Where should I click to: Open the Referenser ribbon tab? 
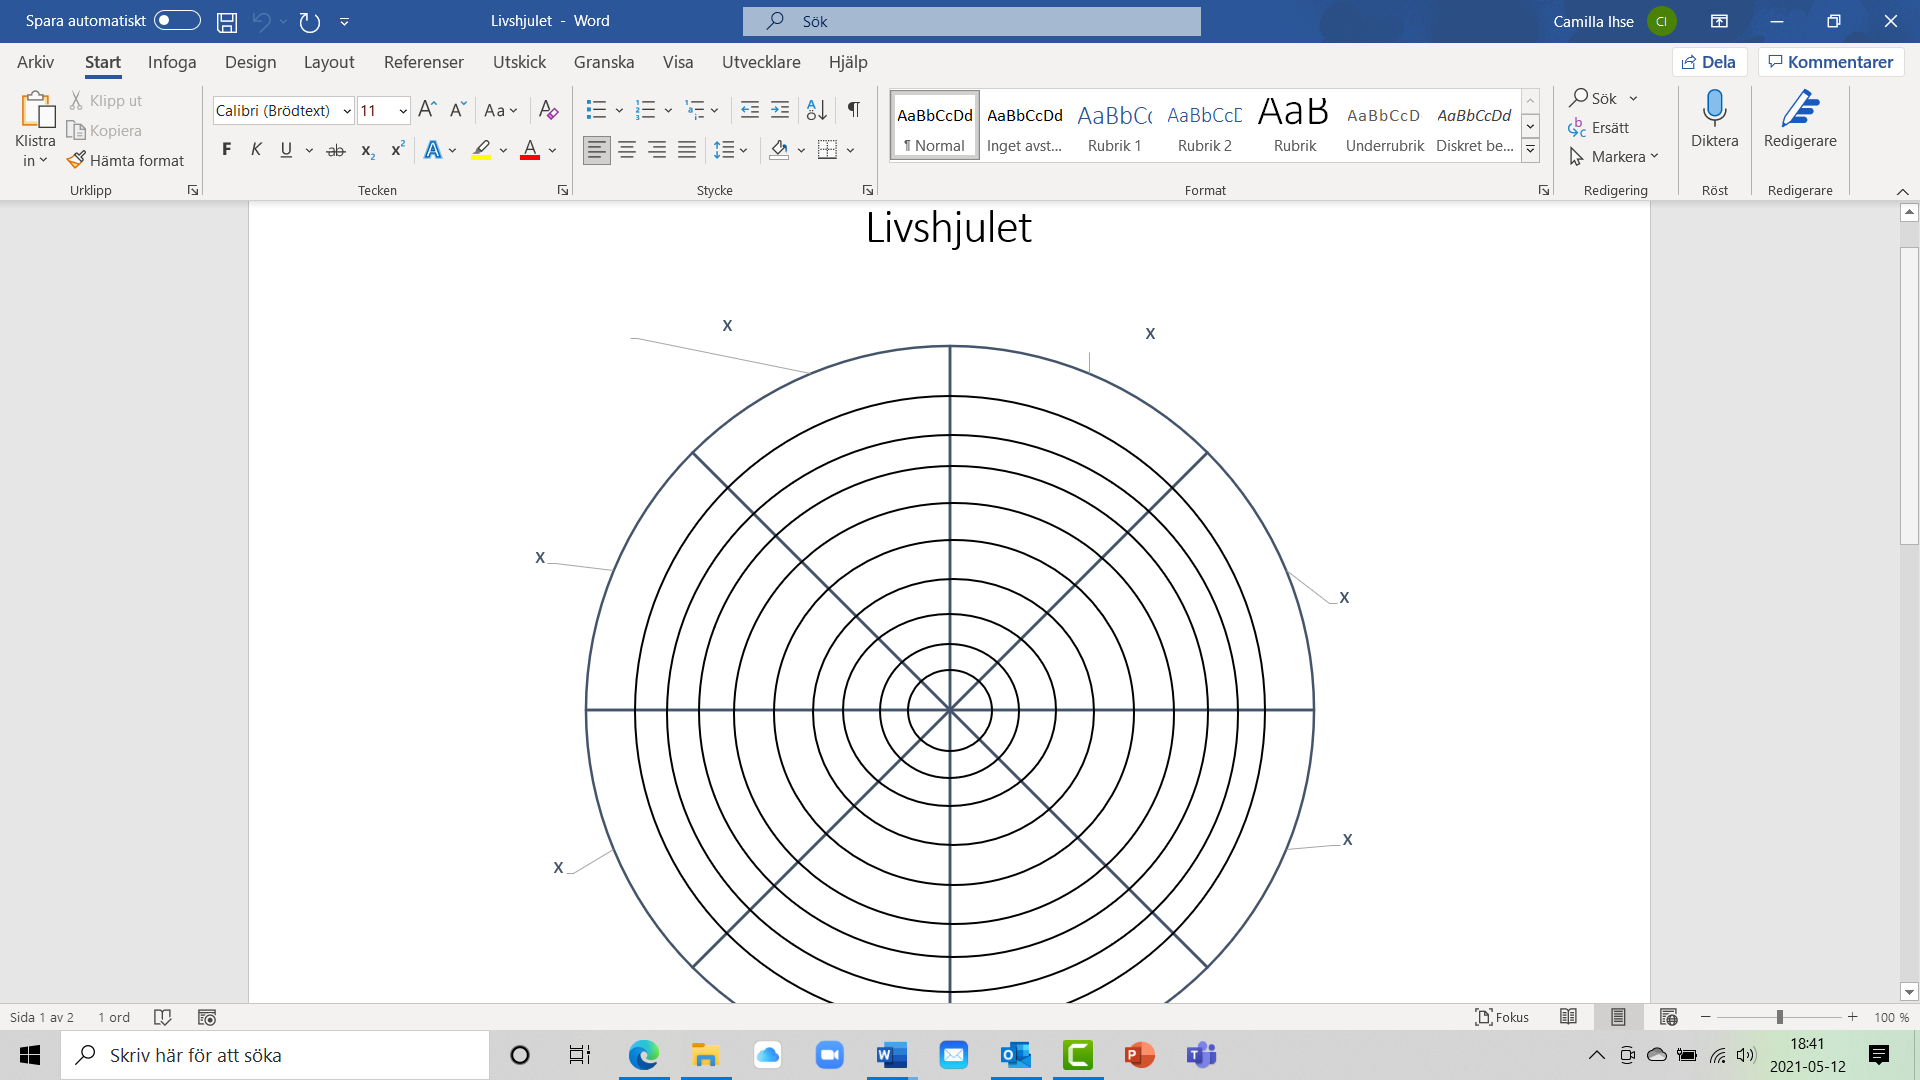point(423,62)
